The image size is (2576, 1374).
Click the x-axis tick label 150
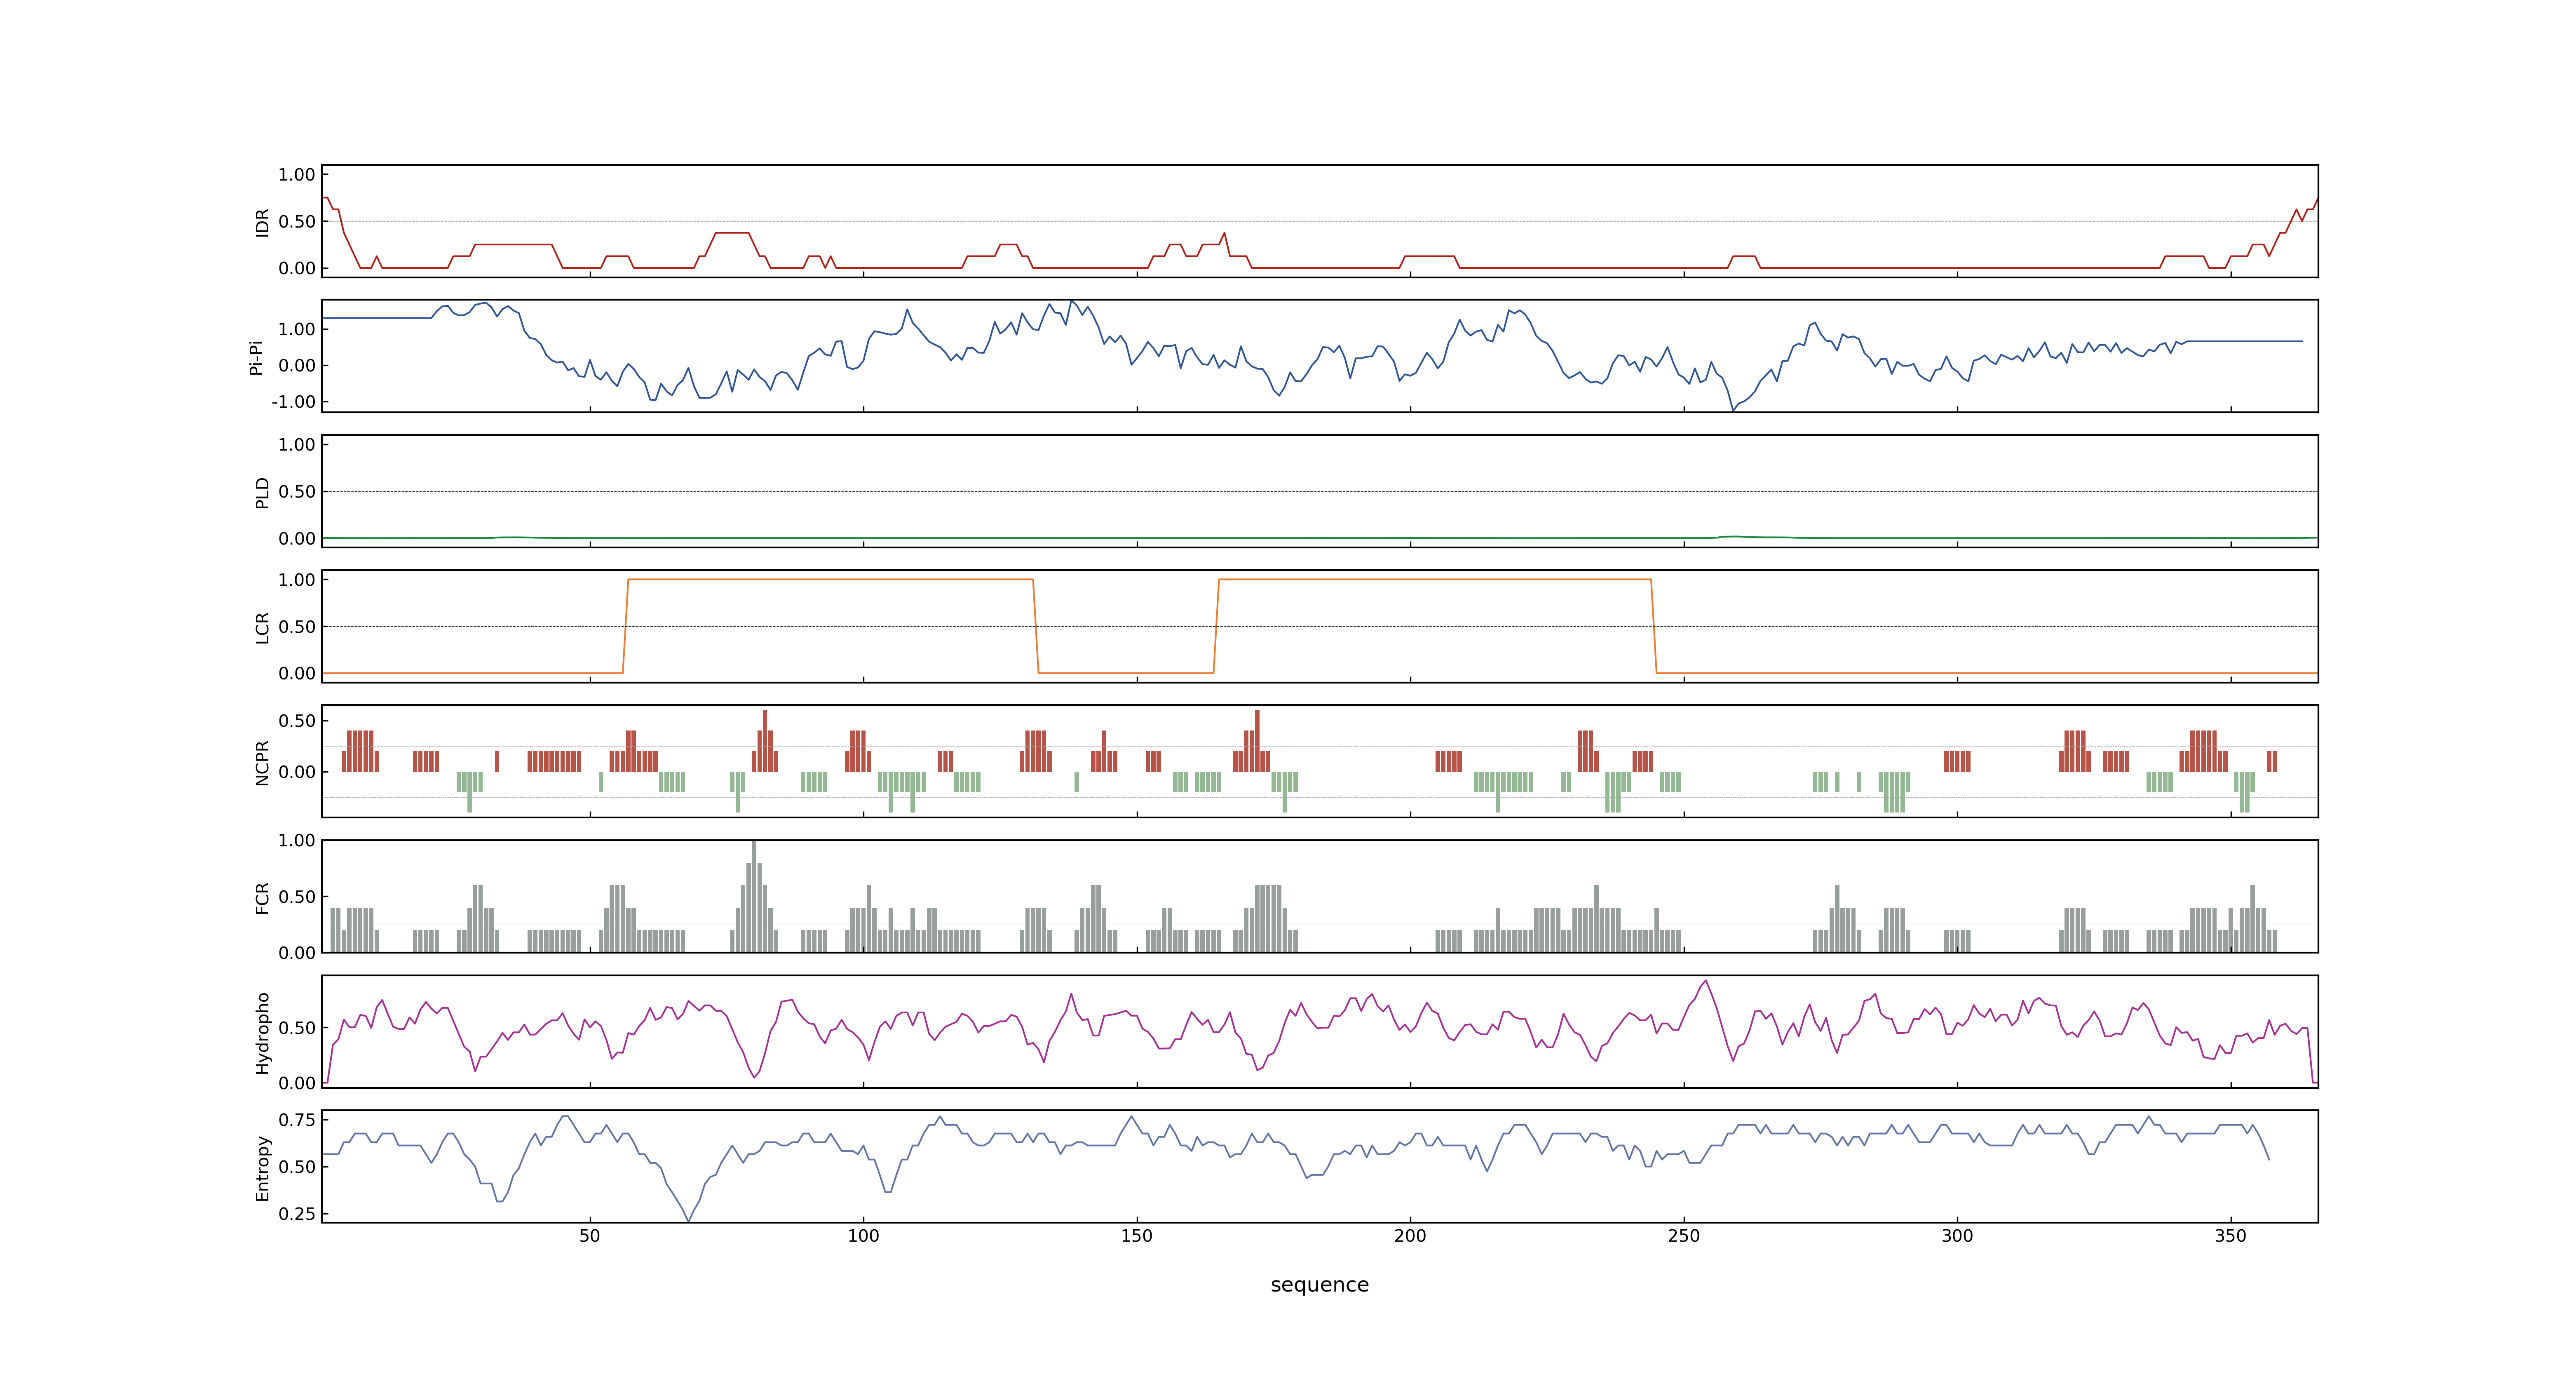pos(1137,1236)
